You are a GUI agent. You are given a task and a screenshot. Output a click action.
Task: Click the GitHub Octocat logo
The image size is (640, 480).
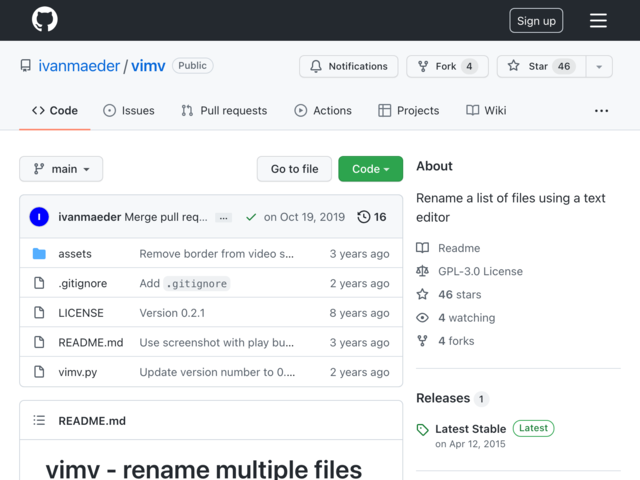point(45,19)
